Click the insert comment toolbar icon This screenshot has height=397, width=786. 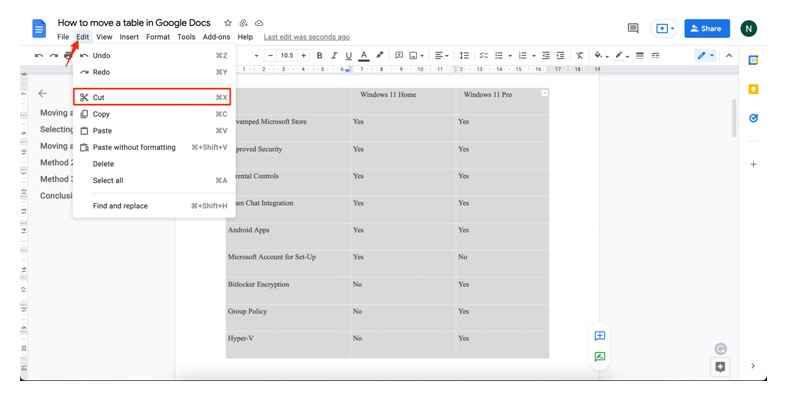[399, 55]
